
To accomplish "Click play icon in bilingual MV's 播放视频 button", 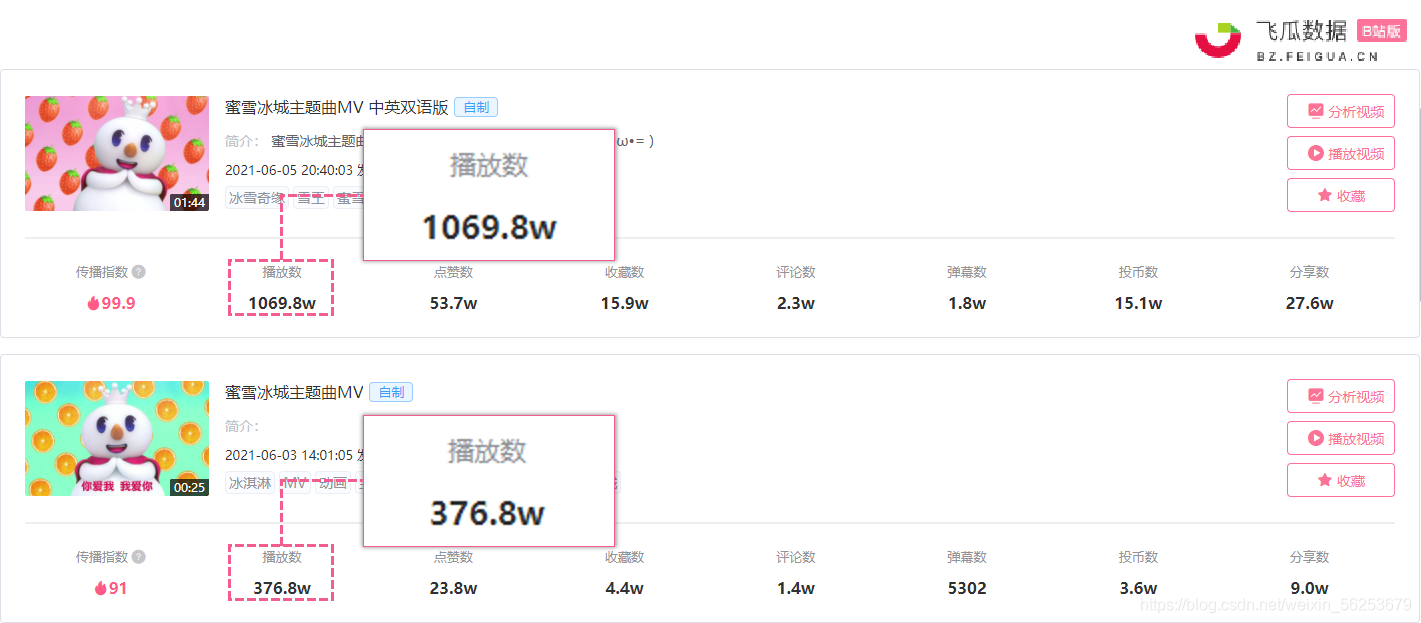I will [x=1315, y=153].
